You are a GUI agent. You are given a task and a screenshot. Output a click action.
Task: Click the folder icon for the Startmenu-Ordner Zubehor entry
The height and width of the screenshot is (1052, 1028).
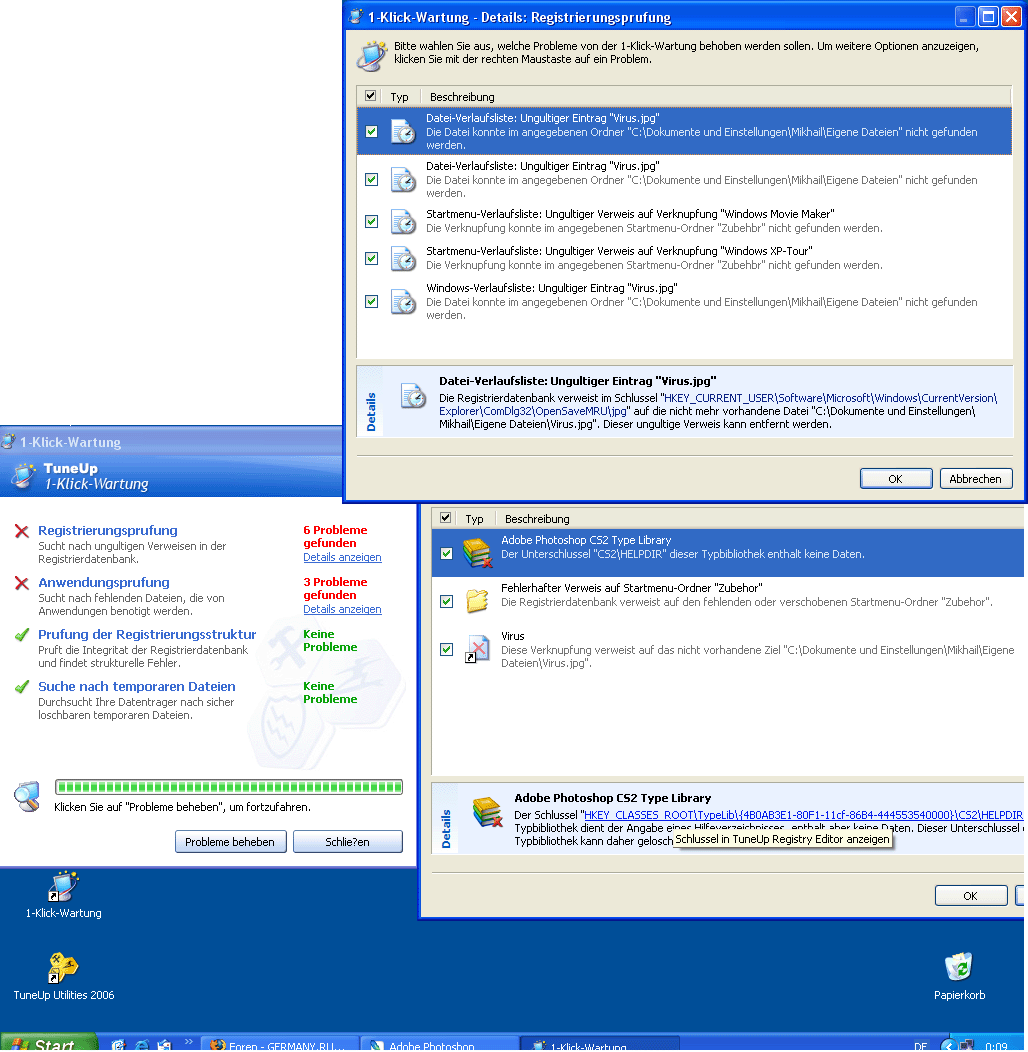click(478, 601)
